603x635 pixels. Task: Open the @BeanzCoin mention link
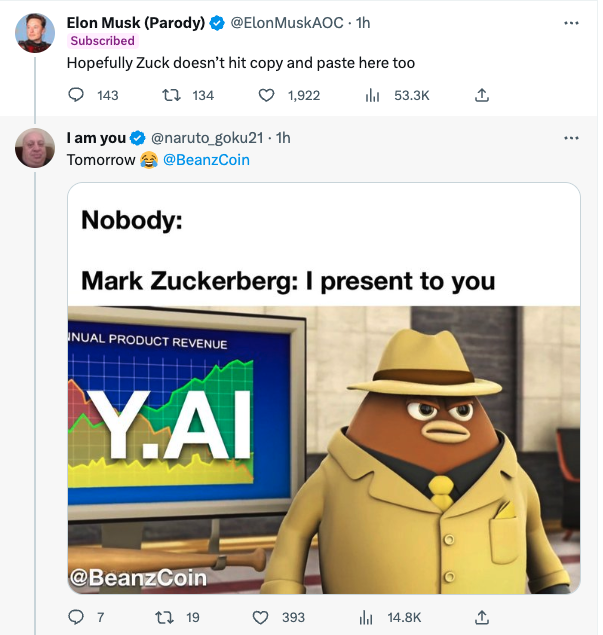(206, 160)
